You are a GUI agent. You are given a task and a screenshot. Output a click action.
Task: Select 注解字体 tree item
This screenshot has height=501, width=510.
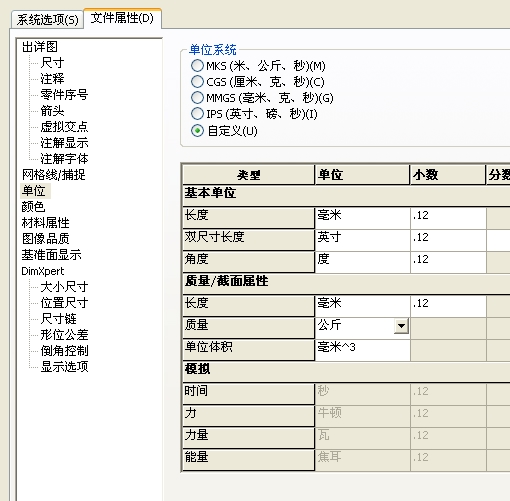[64, 159]
